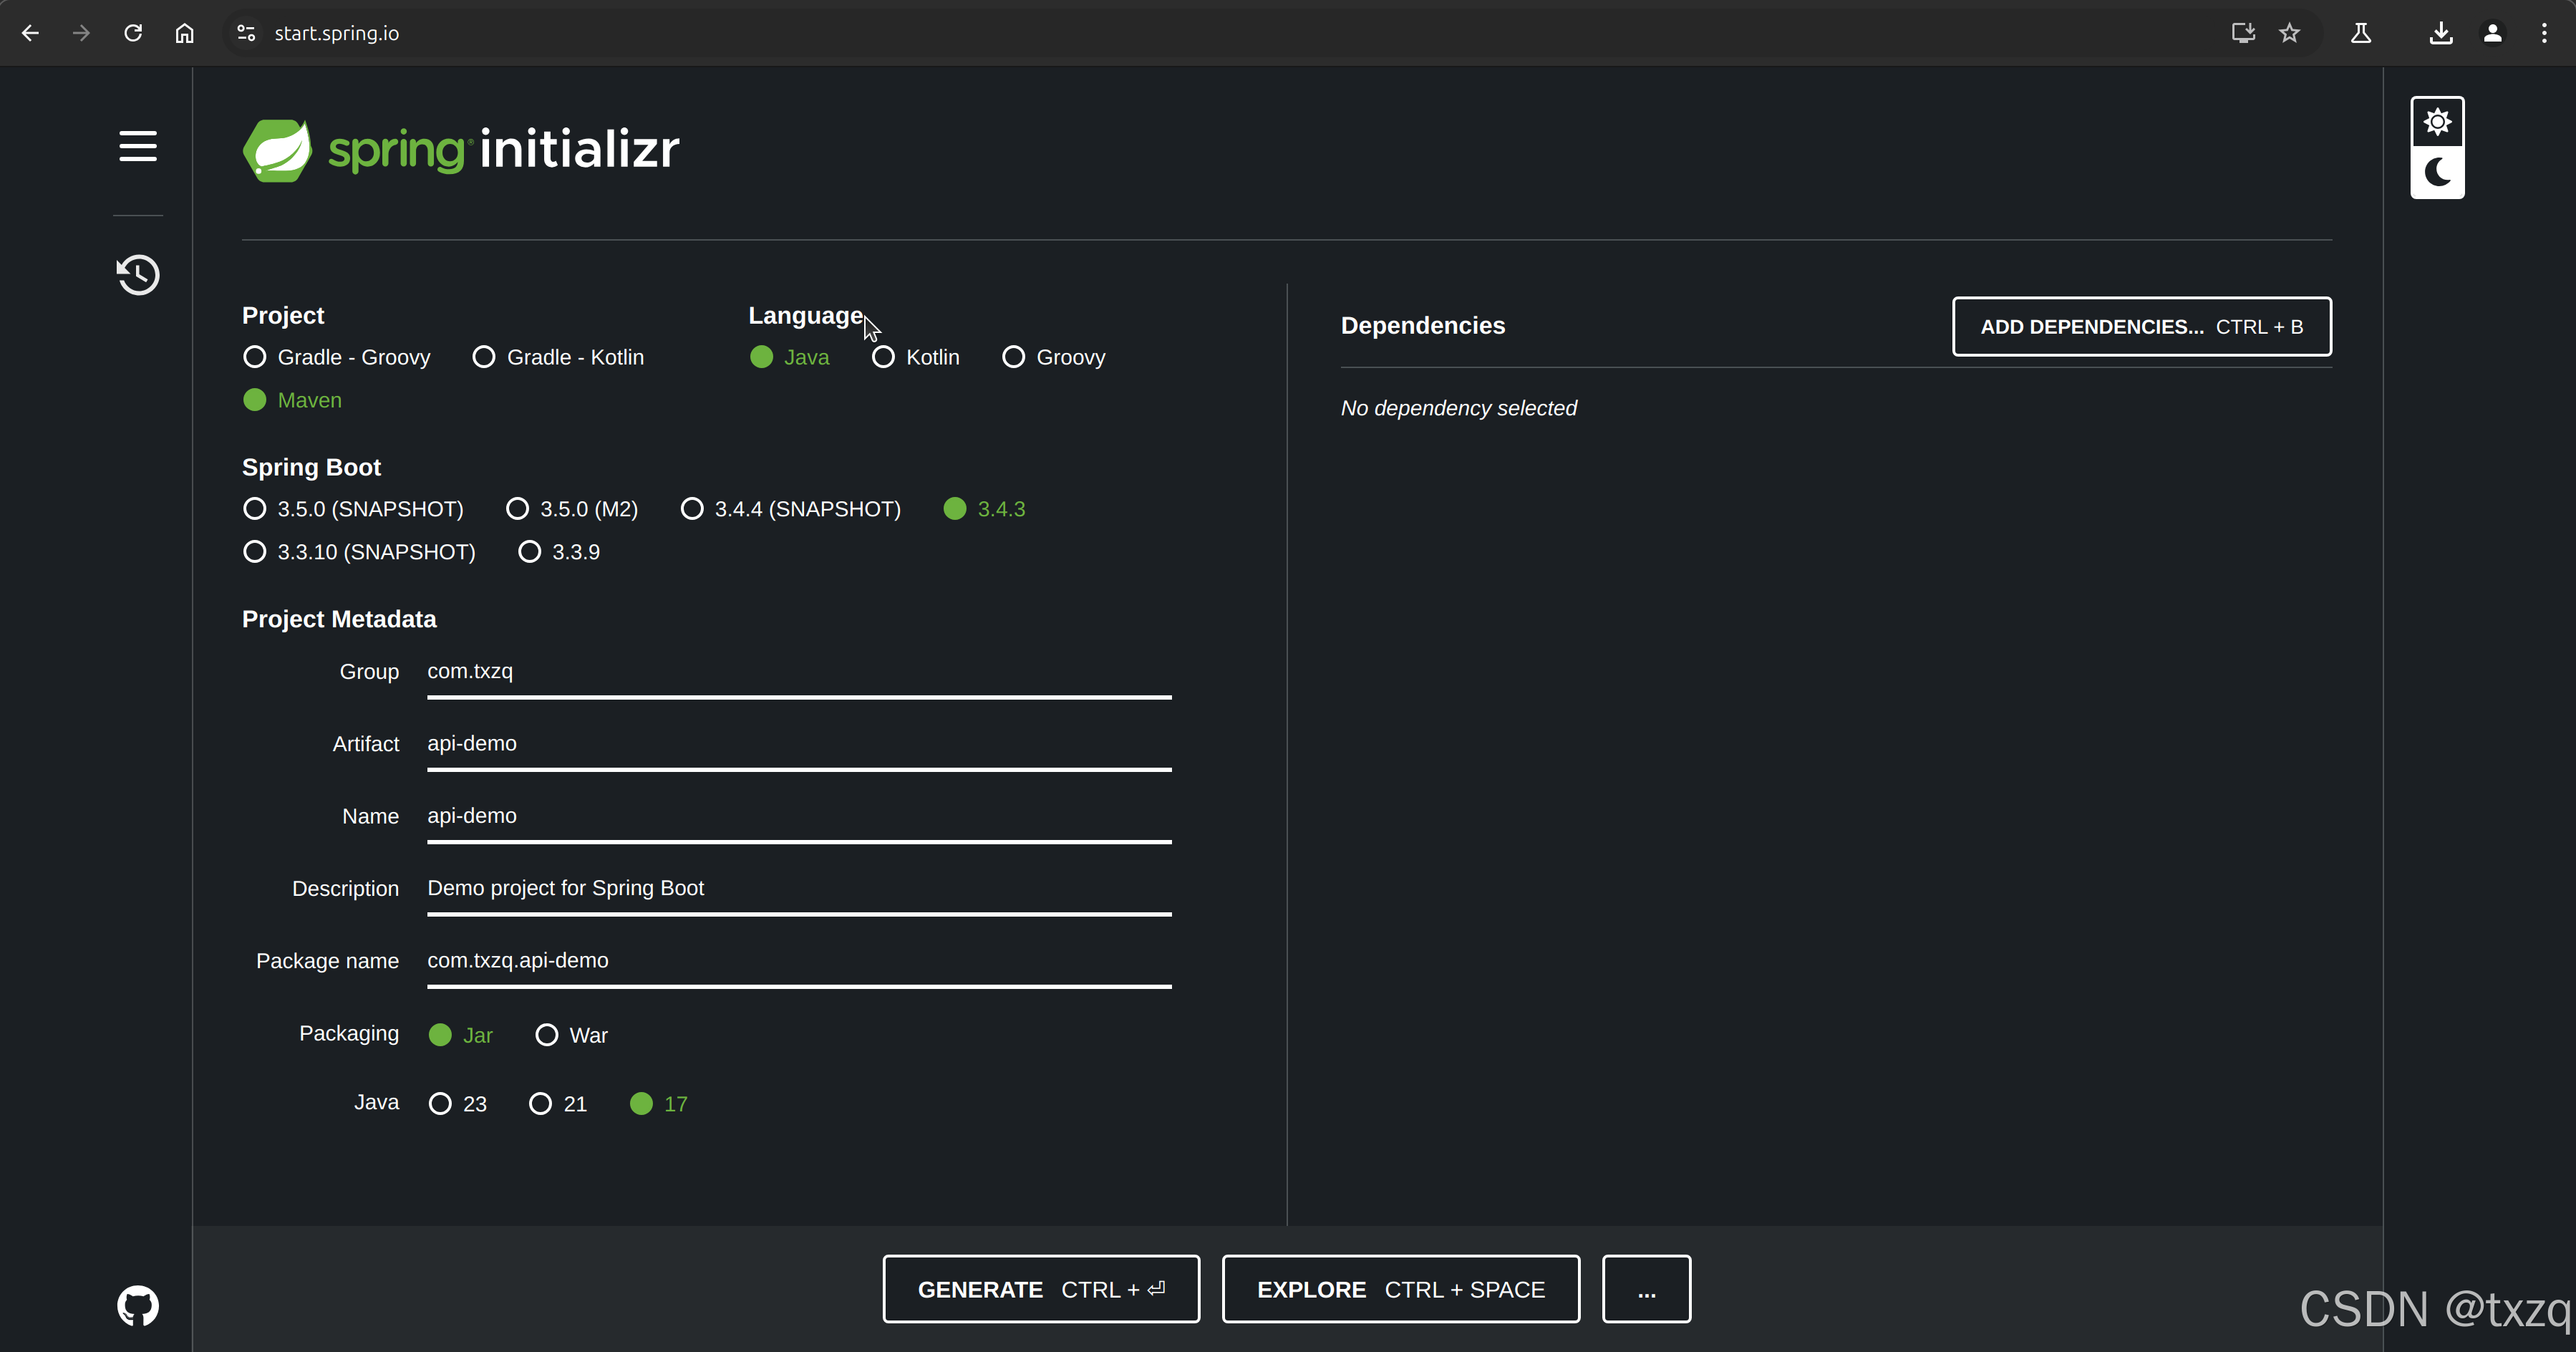Open browser downloads icon
2576x1352 pixels.
tap(2441, 33)
